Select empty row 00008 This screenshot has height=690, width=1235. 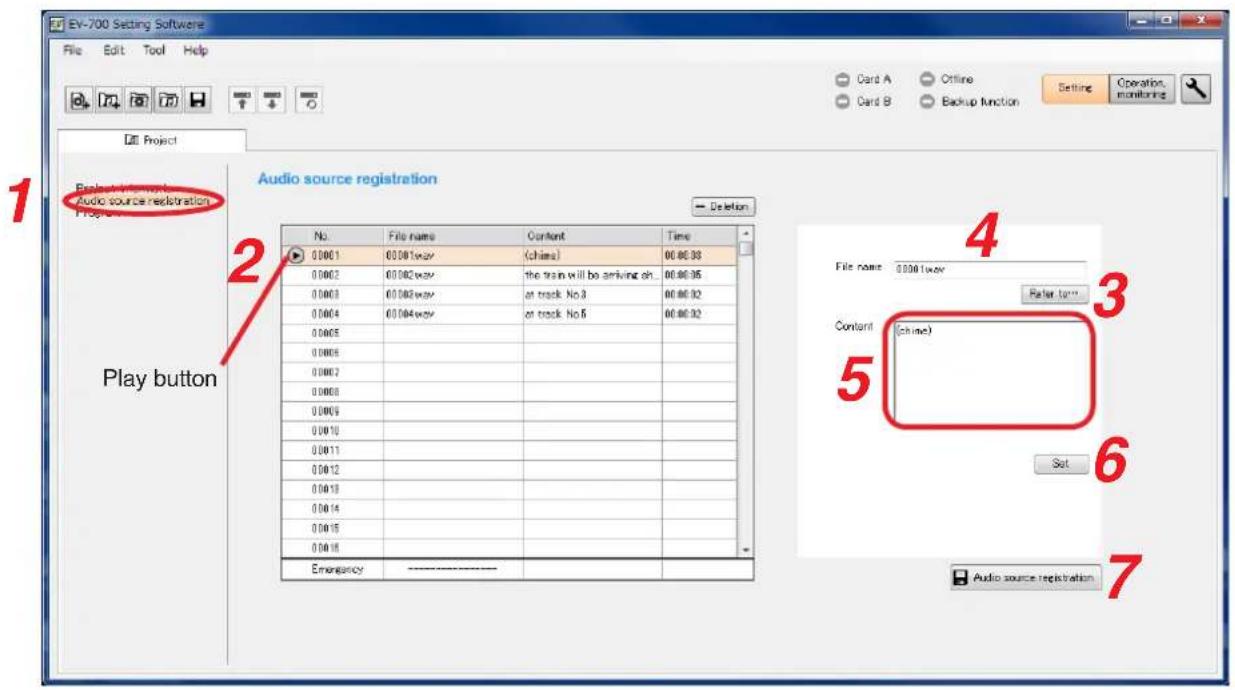tap(510, 392)
